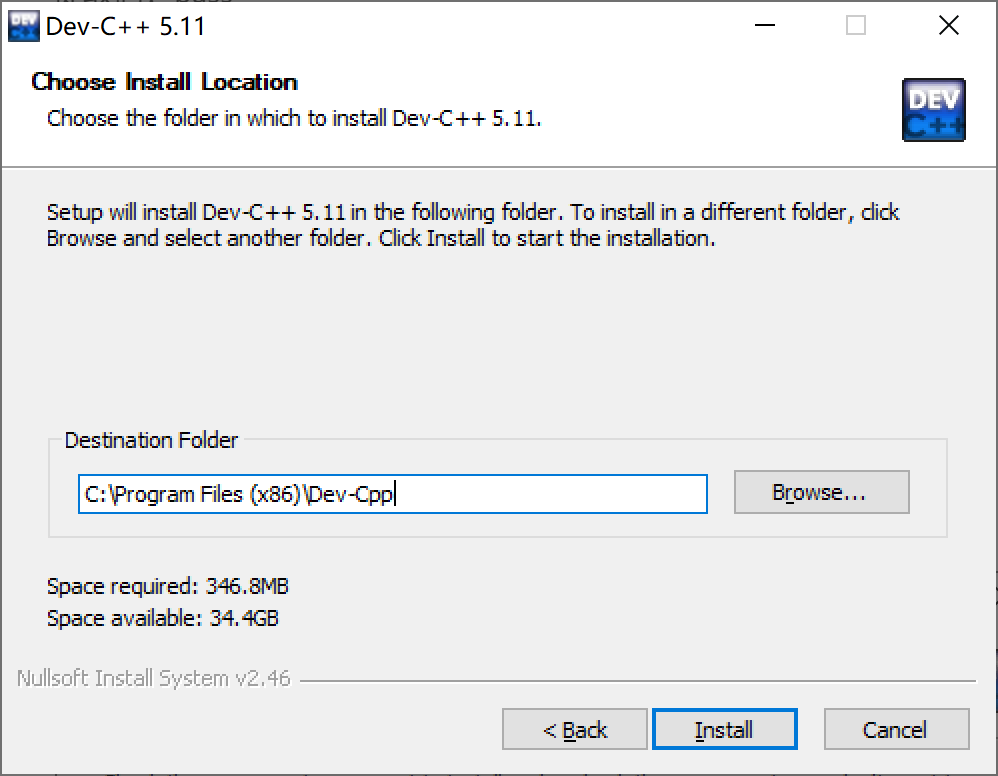
Task: Click the "Space required: 346.8MB" text
Action: coord(168,586)
